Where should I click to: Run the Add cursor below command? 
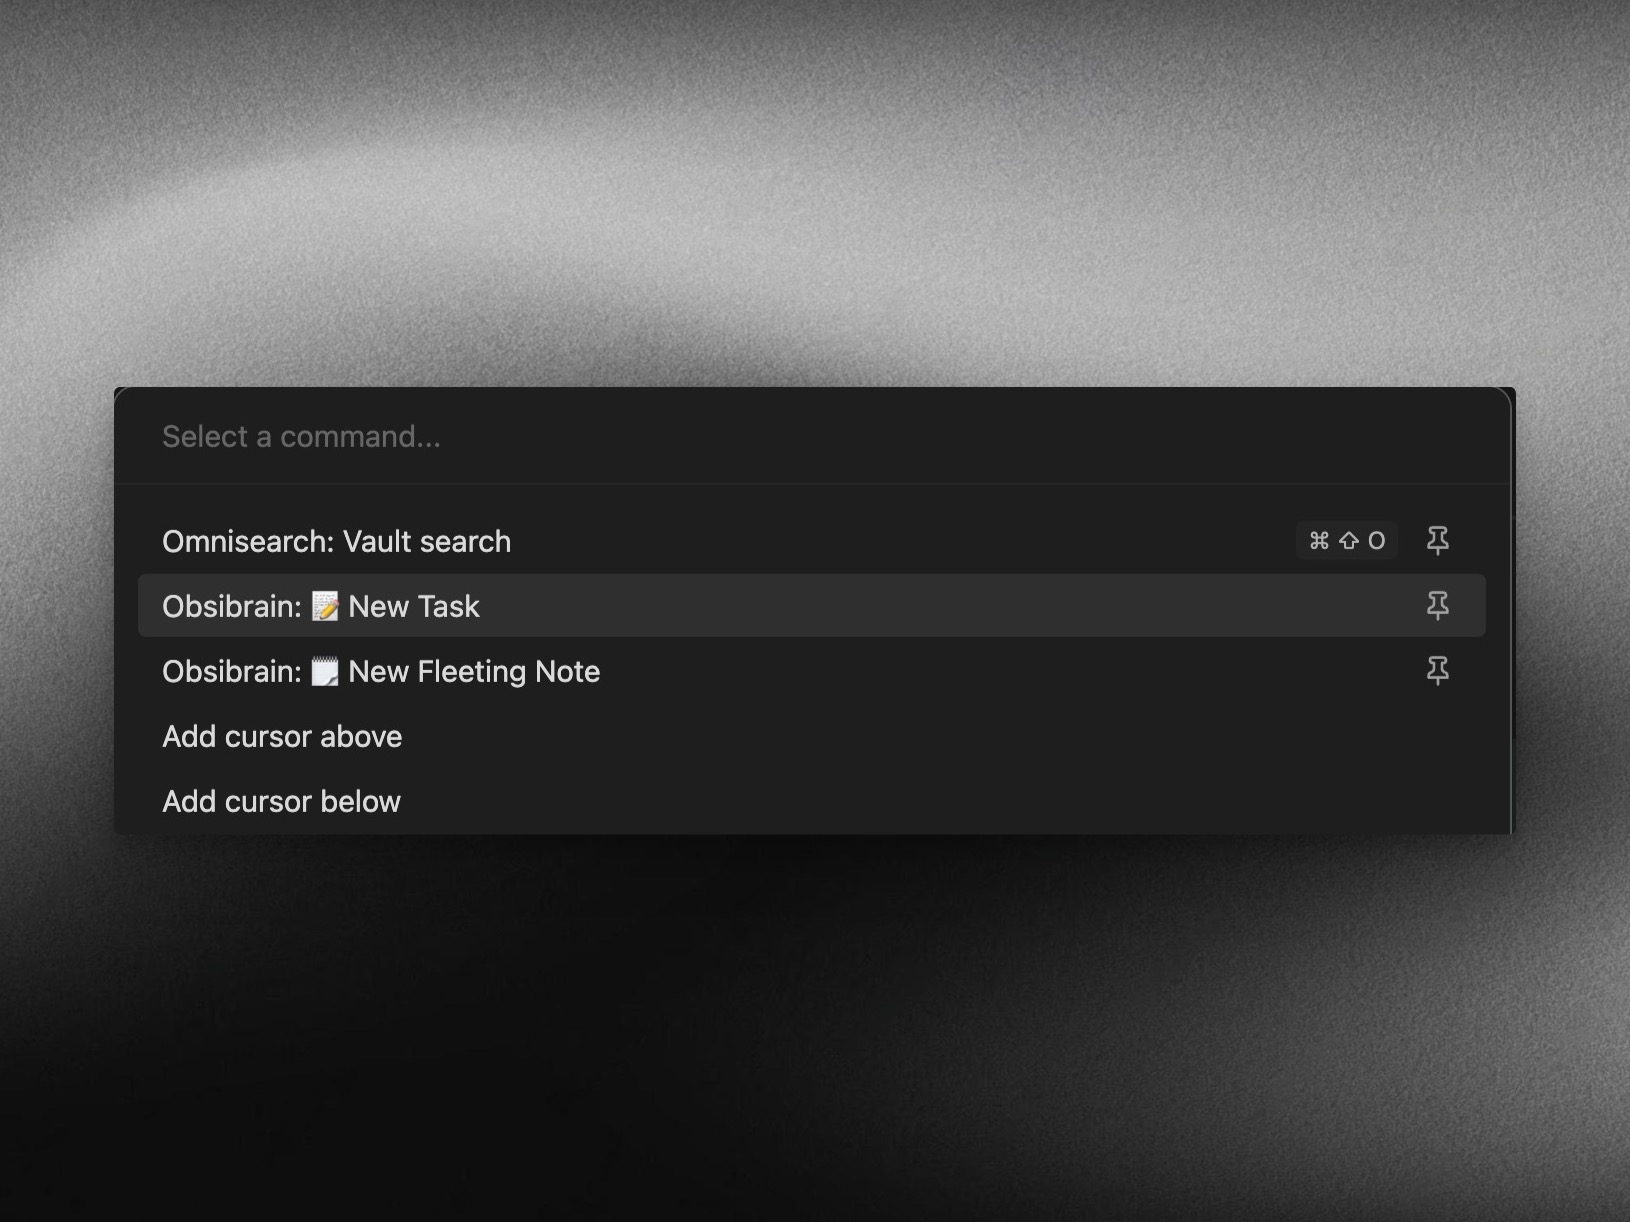tap(812, 801)
